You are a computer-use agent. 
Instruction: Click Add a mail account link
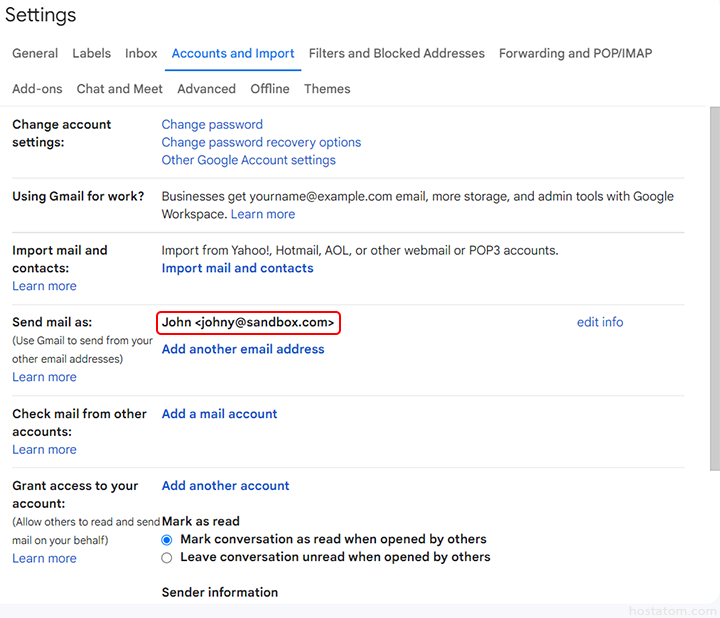[219, 413]
